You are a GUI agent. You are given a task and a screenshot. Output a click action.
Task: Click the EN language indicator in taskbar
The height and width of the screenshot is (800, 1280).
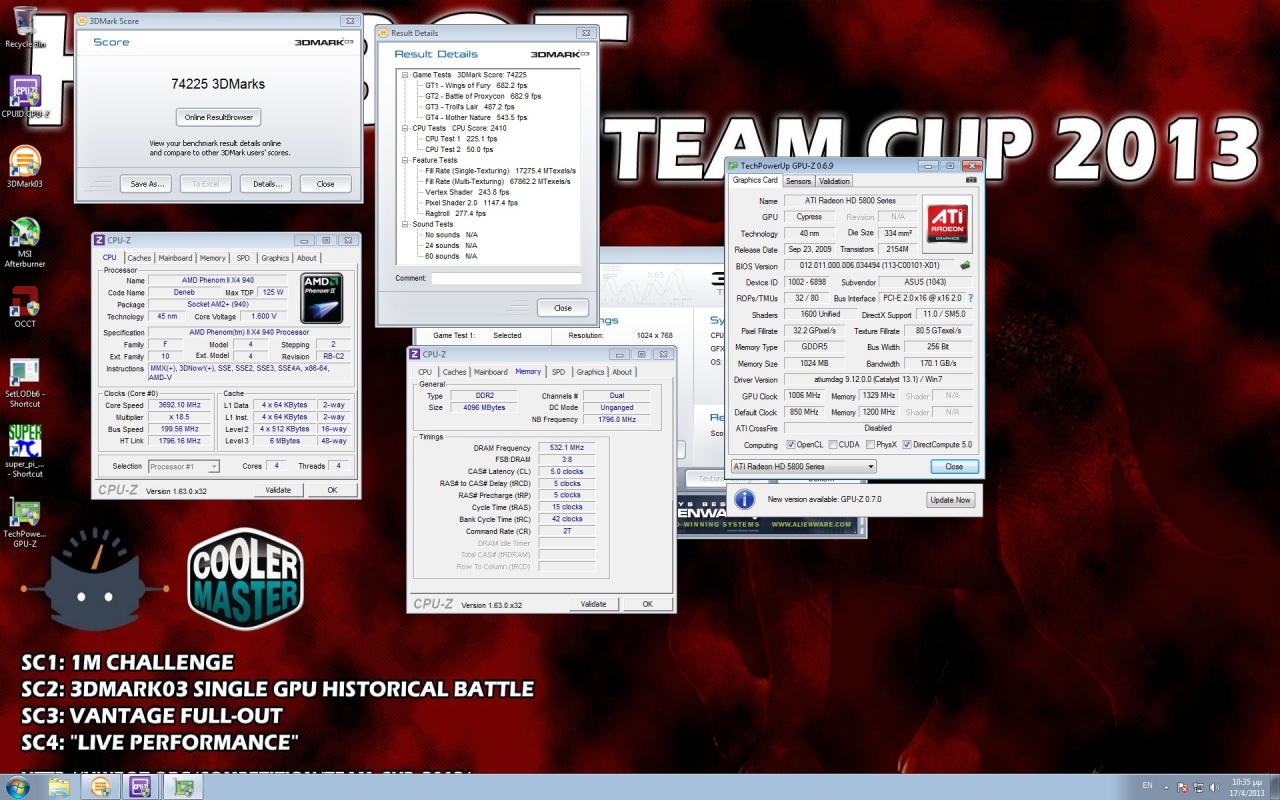pyautogui.click(x=1147, y=786)
